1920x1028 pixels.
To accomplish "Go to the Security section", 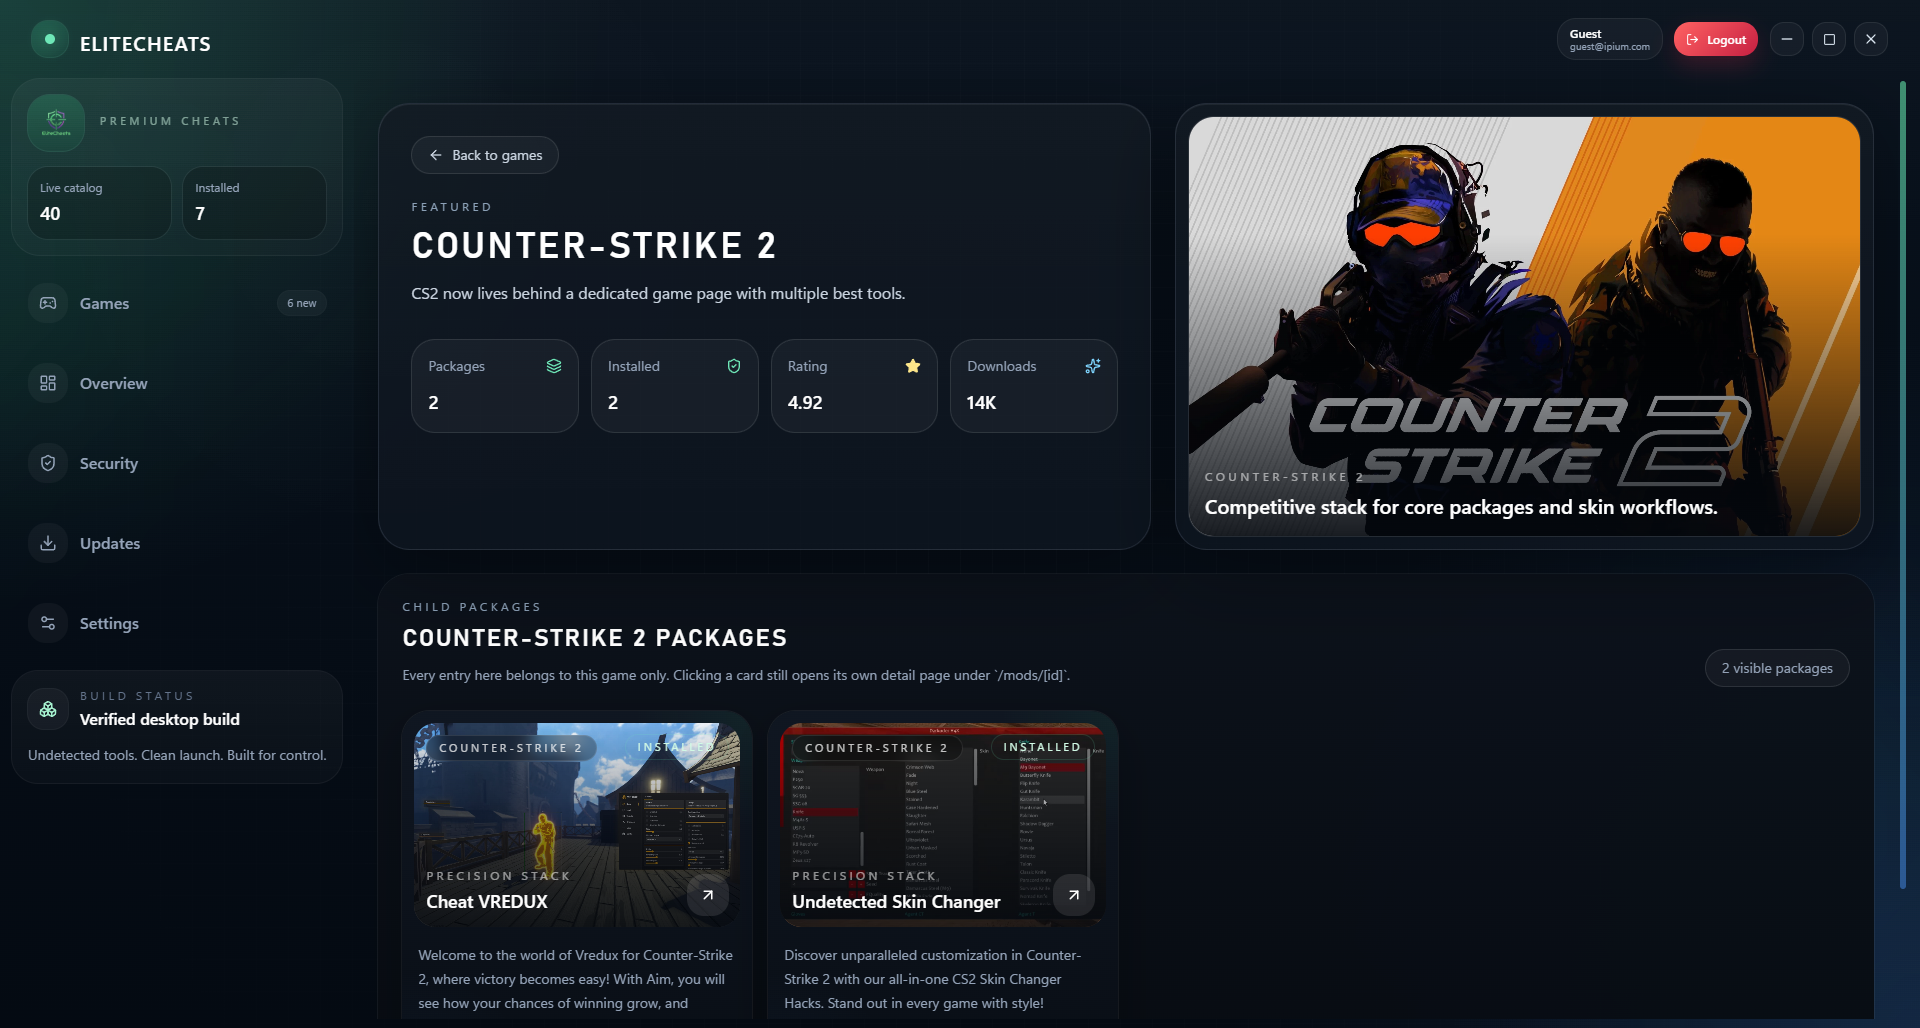I will coord(177,463).
